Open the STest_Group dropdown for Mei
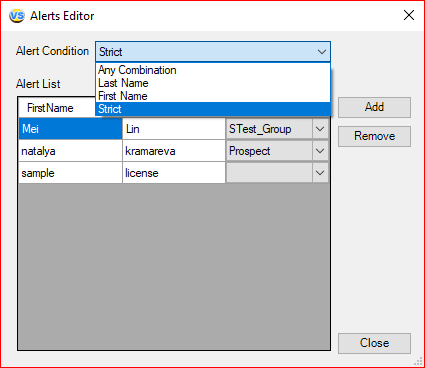 [320, 129]
